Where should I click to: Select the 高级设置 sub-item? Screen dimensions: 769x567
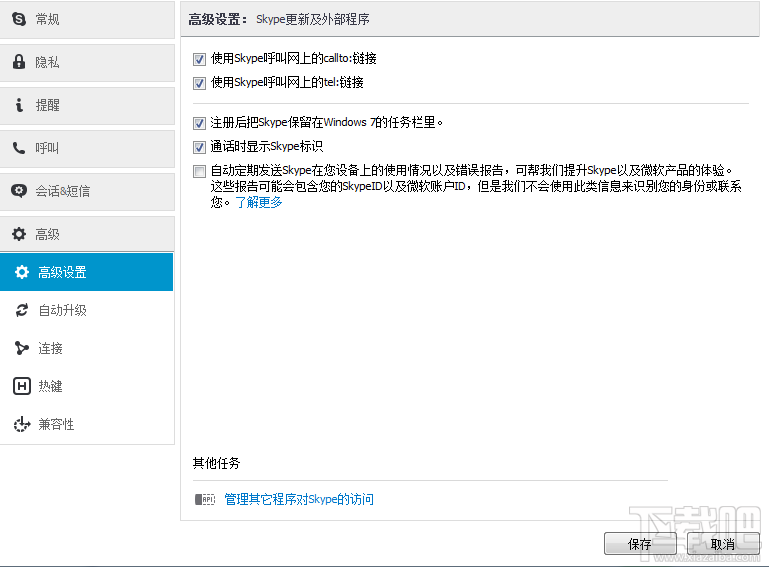tap(86, 272)
